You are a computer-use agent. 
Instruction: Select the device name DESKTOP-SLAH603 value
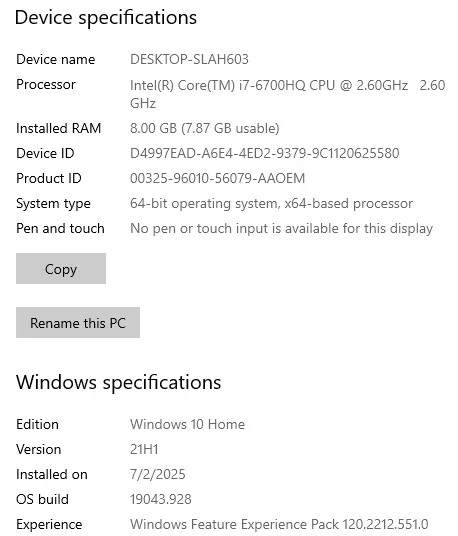[189, 59]
